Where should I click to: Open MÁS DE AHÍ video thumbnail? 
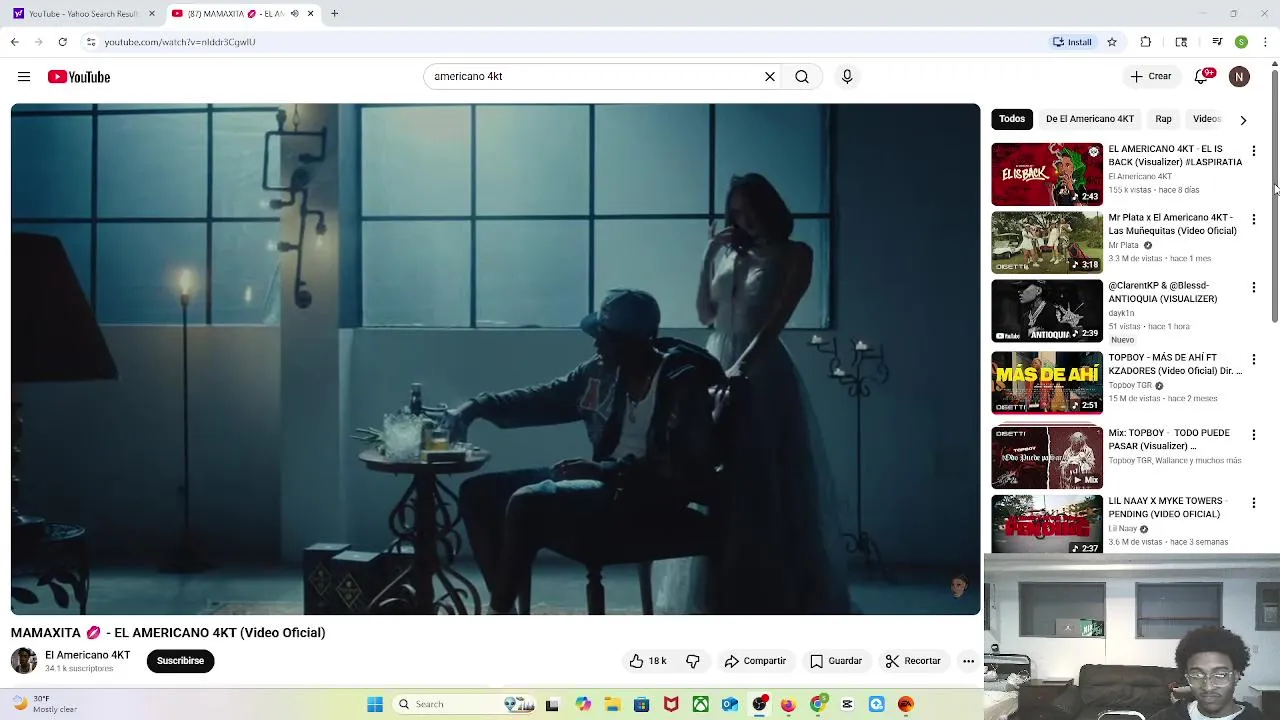(x=1047, y=382)
